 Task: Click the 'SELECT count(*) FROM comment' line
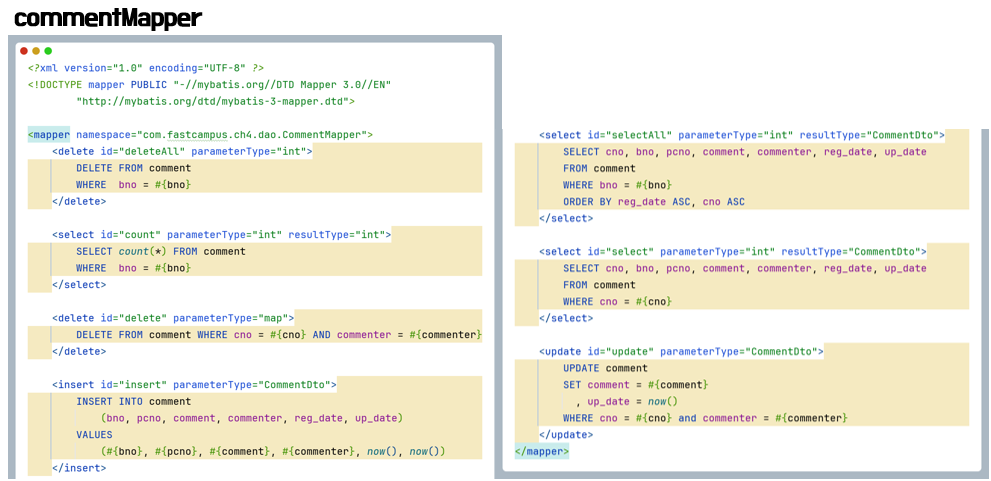pyautogui.click(x=161, y=252)
